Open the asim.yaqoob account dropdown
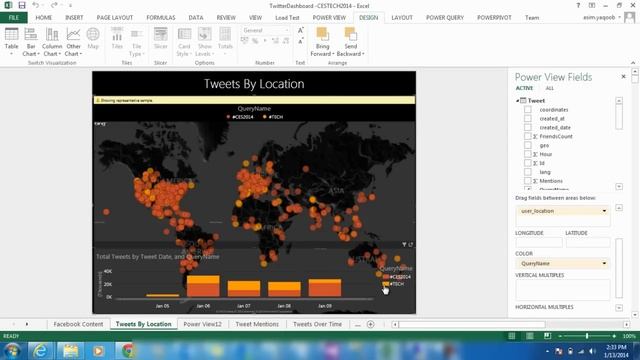This screenshot has width=640, height=360. tap(620, 18)
